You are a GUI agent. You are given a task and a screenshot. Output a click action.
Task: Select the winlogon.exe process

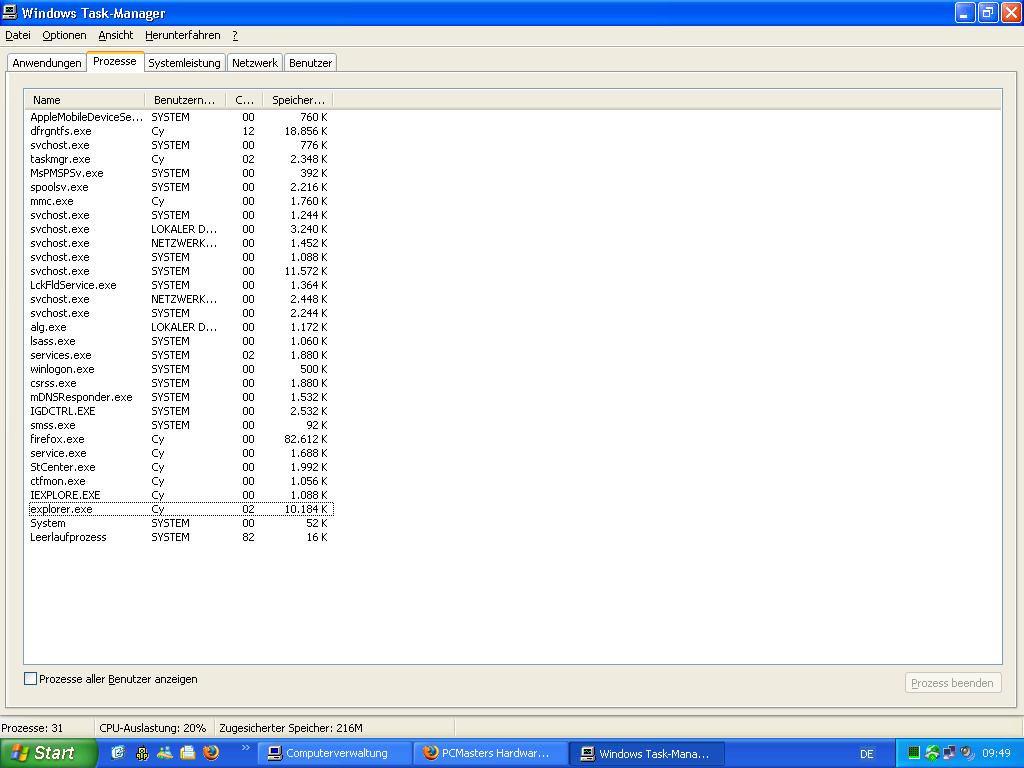tap(180, 369)
